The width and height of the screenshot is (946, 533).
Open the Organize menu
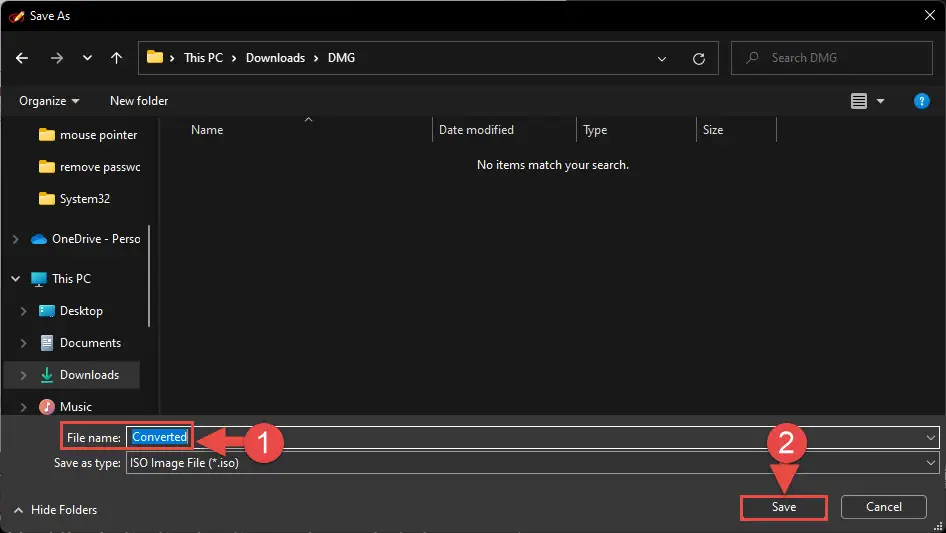[49, 101]
